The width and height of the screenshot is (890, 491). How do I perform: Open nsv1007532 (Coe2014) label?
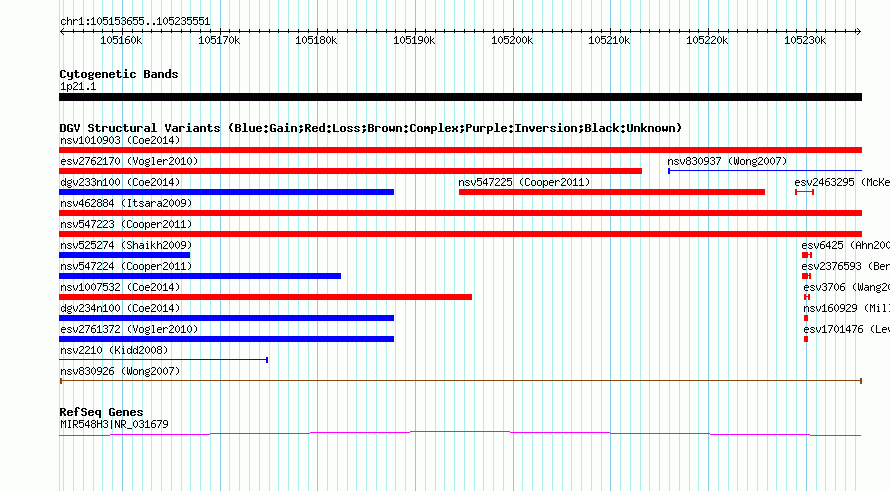[x=120, y=287]
